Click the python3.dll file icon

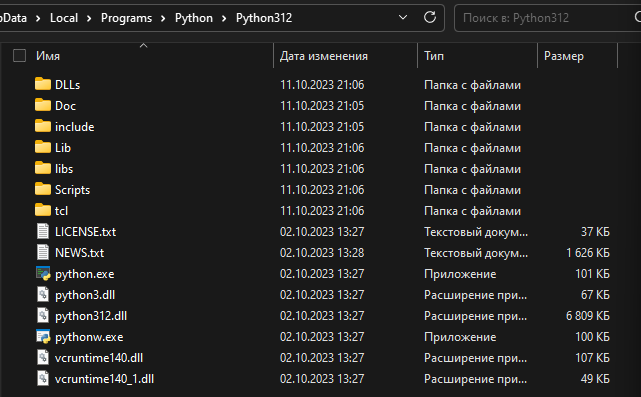coord(43,294)
